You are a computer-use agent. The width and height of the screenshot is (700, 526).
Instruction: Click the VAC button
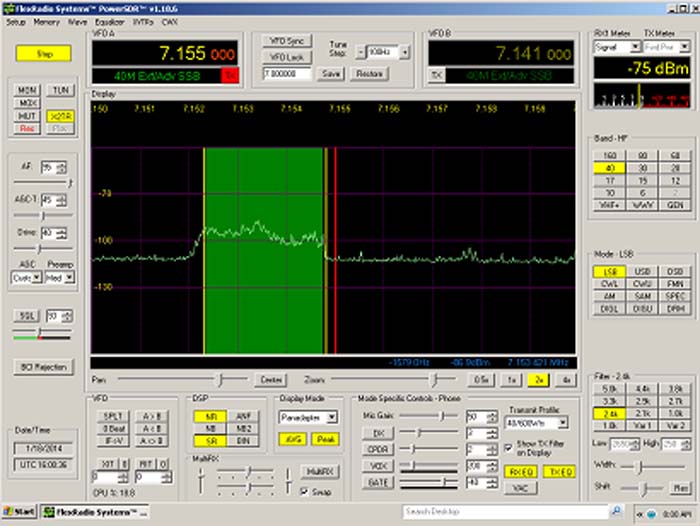[x=521, y=488]
